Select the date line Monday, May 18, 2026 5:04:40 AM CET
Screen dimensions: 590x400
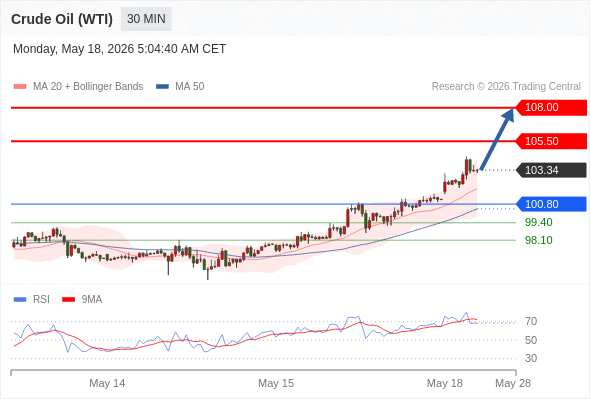[x=119, y=49]
